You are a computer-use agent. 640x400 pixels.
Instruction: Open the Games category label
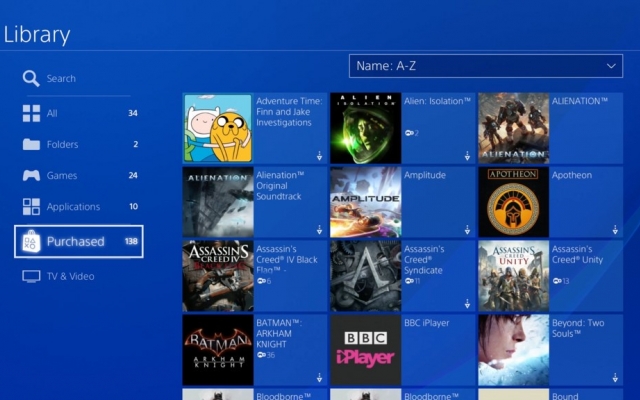click(x=62, y=176)
